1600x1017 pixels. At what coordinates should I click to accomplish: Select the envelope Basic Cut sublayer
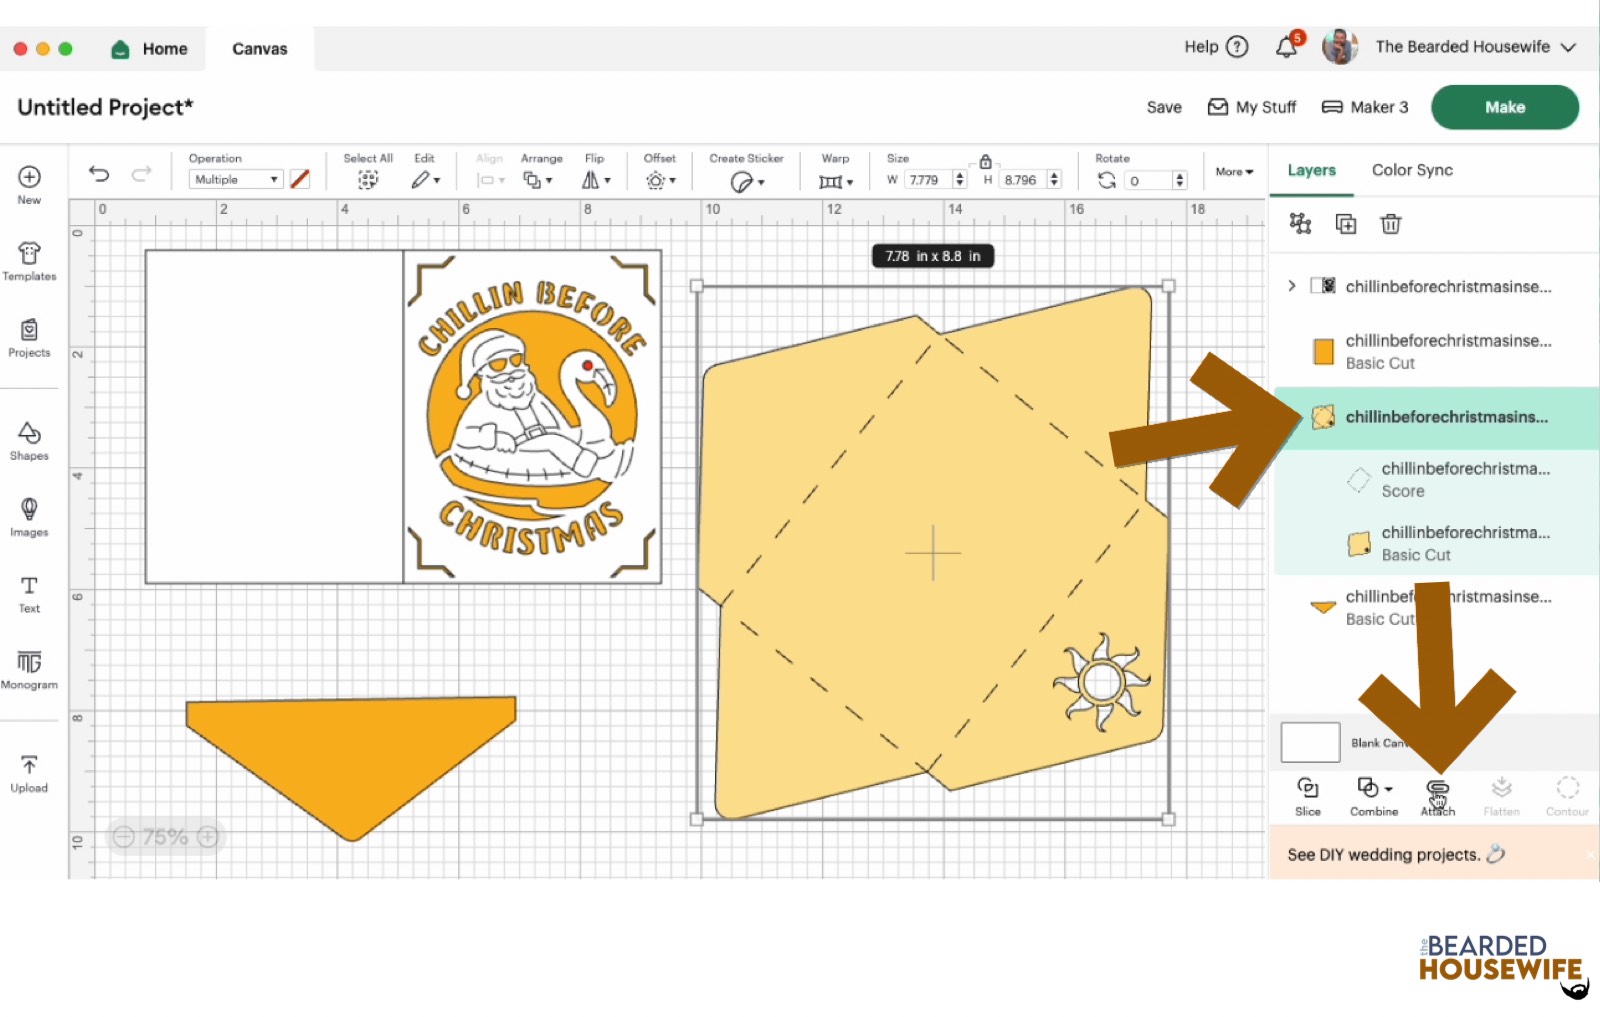[x=1435, y=543]
